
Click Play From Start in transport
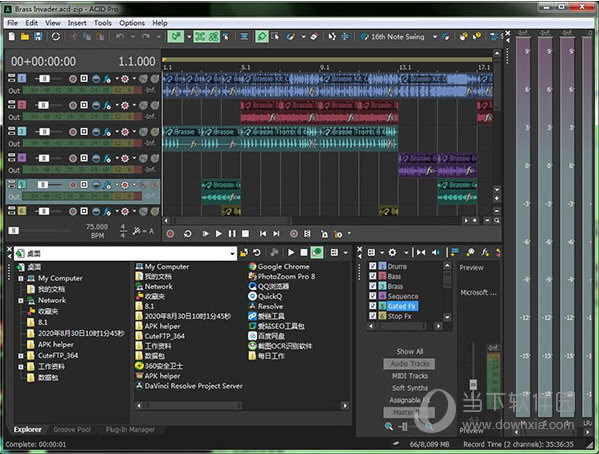pos(206,233)
